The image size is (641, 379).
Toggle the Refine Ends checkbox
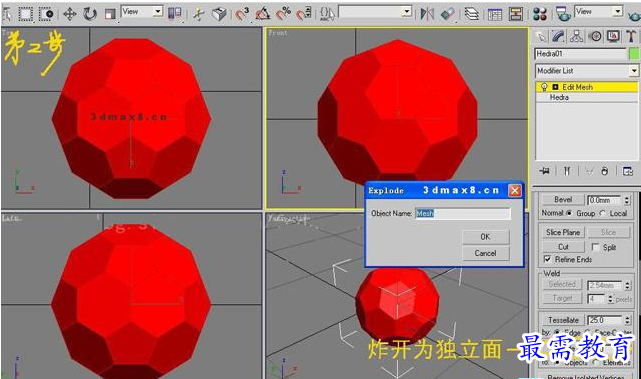[x=547, y=259]
